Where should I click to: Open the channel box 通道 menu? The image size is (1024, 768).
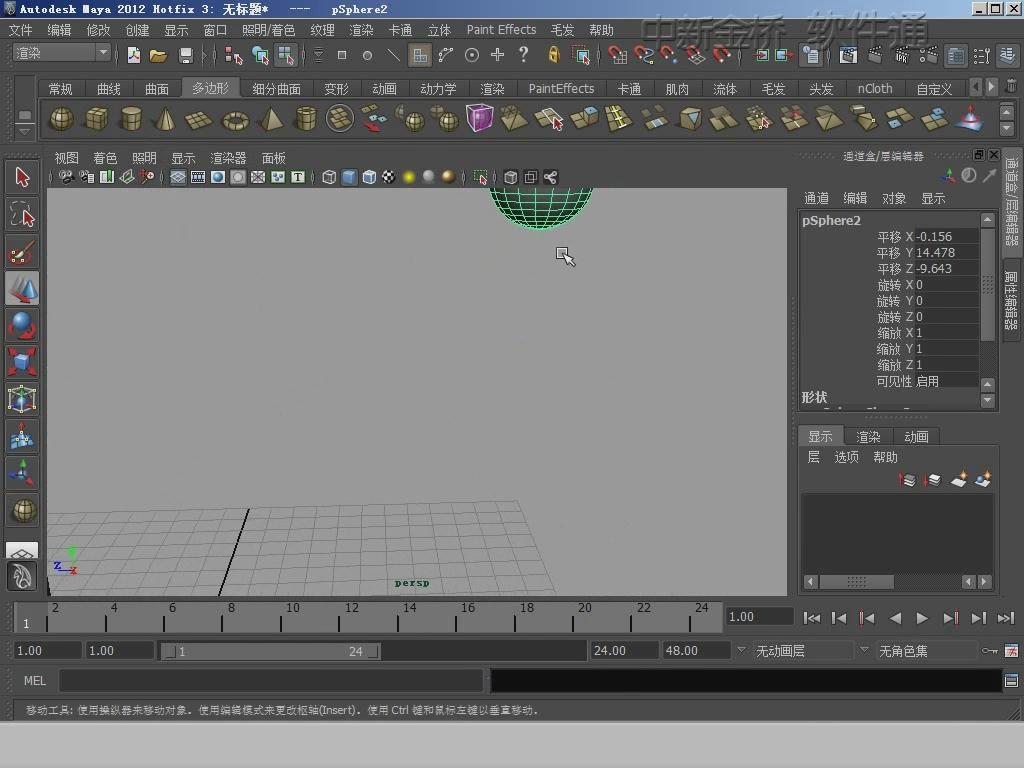[x=816, y=199]
